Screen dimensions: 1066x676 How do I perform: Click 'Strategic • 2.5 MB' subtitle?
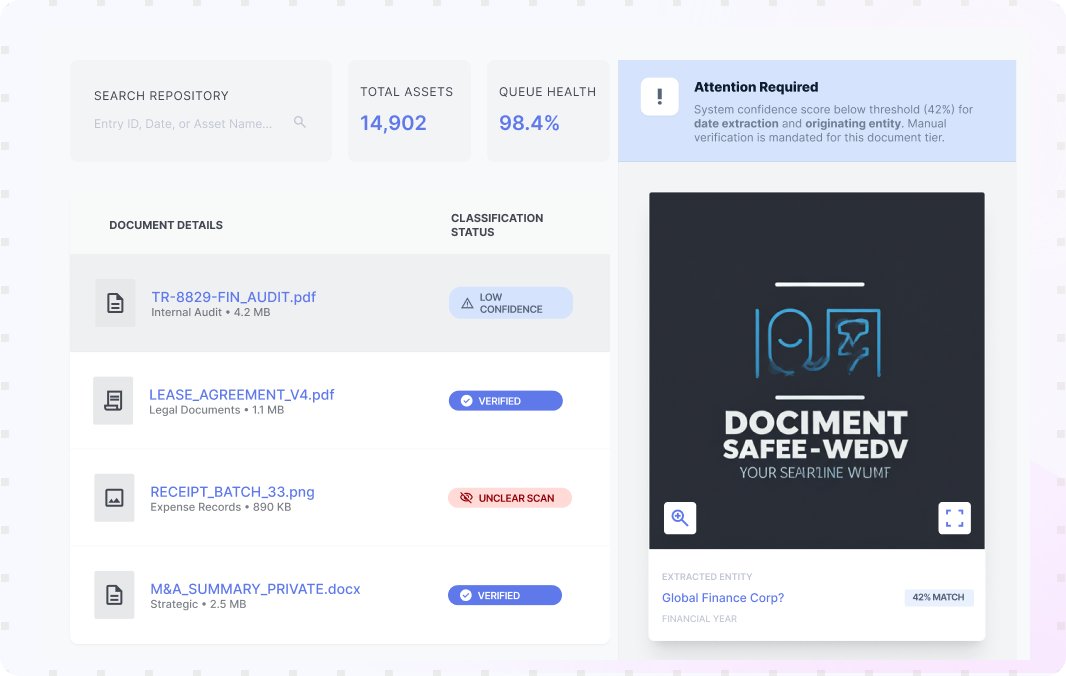coord(198,605)
